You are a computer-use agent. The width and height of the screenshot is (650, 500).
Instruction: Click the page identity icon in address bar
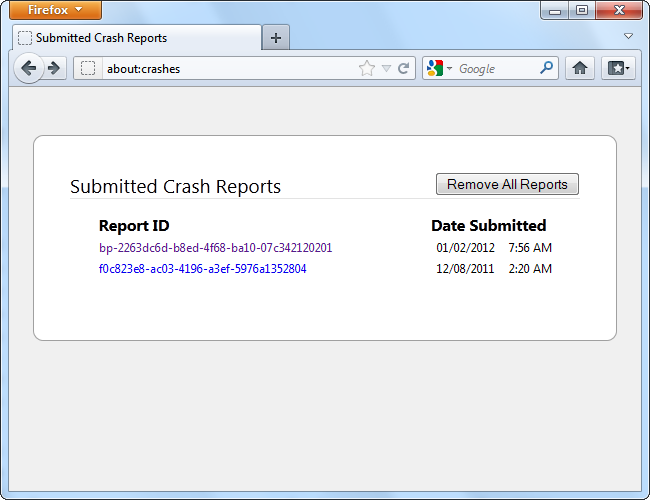(88, 68)
